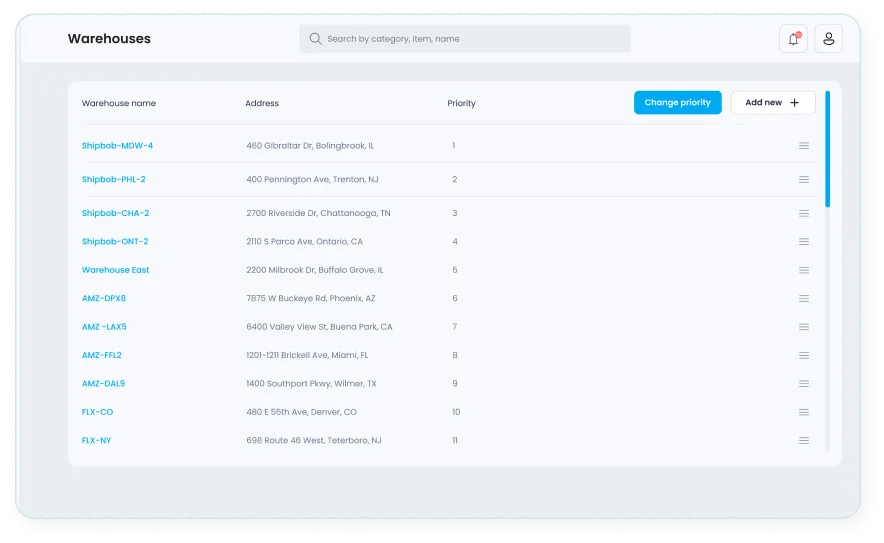Click the Change priority button

point(678,103)
